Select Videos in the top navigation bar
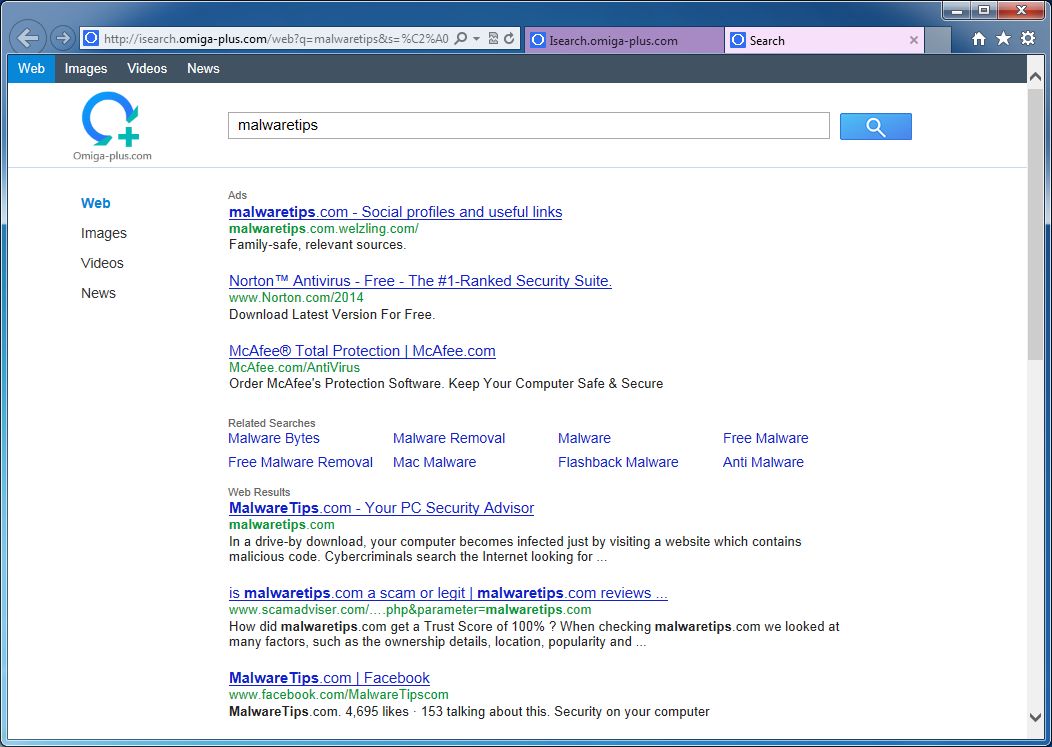 [147, 68]
